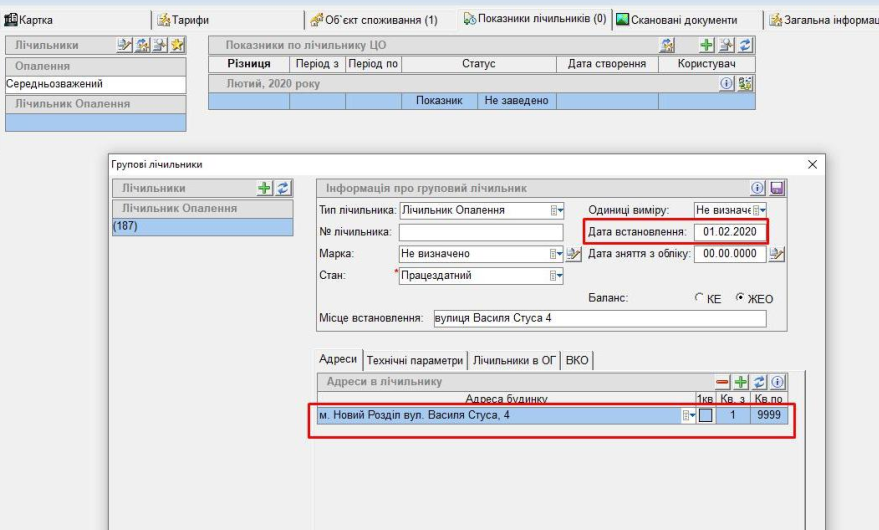Save the group meter information
The image size is (879, 530).
tap(777, 188)
